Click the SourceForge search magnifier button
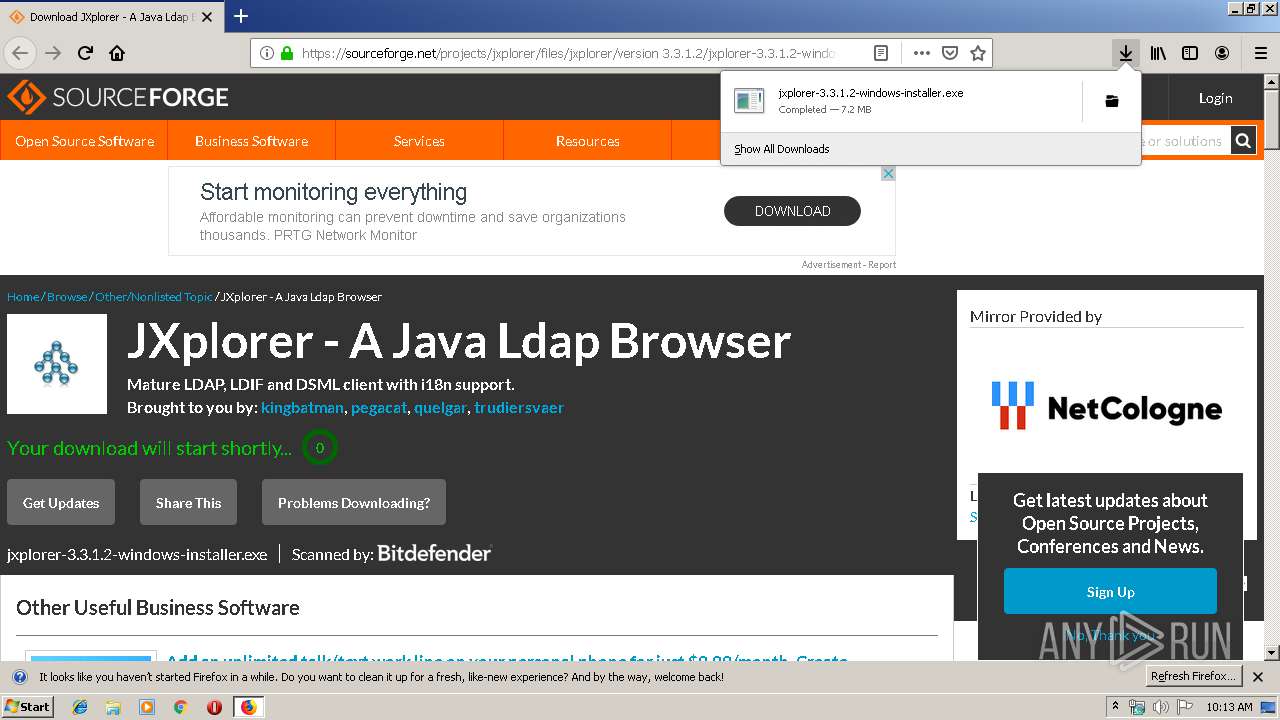The height and width of the screenshot is (720, 1280). (x=1243, y=141)
